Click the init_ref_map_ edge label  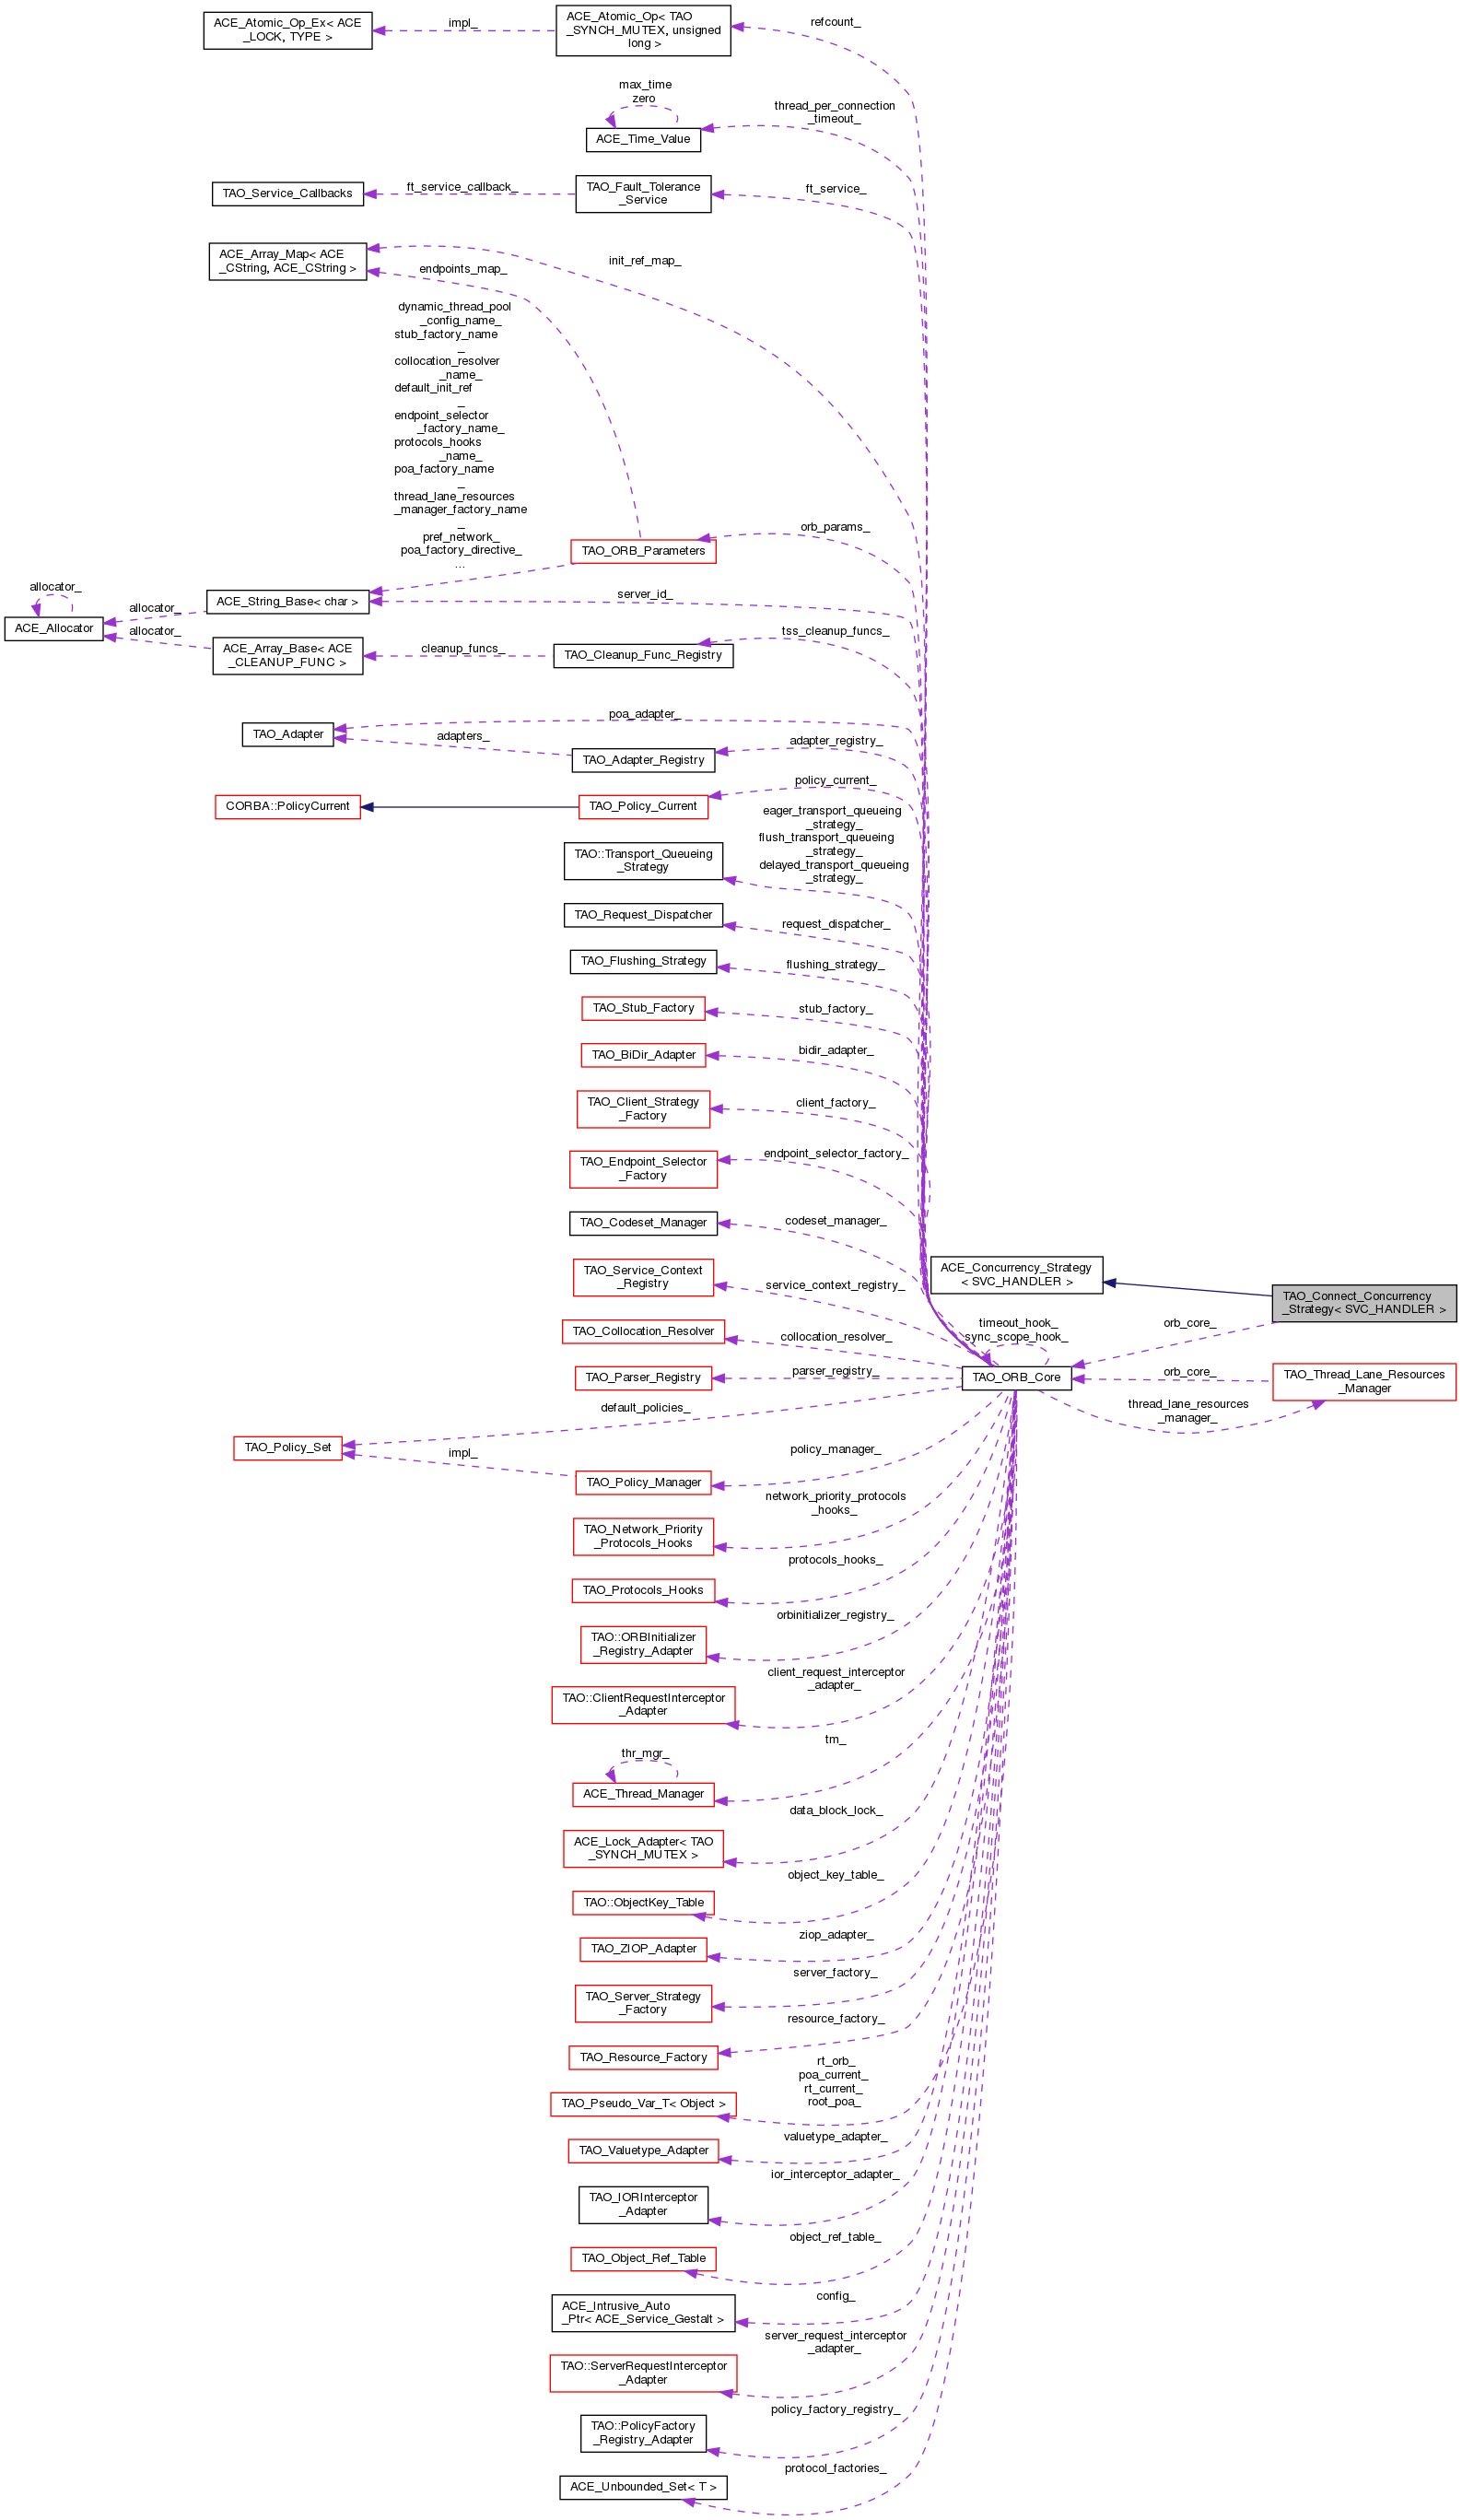[x=645, y=261]
